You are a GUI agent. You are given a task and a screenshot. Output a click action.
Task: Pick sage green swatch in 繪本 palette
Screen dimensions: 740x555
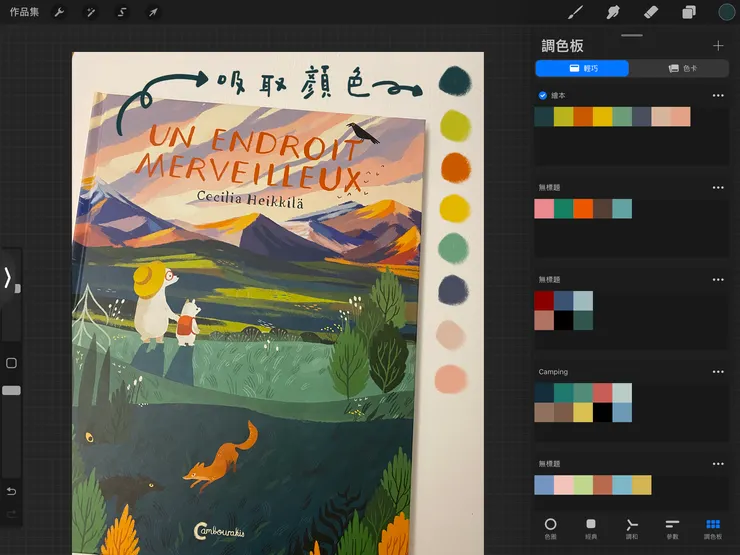point(622,117)
